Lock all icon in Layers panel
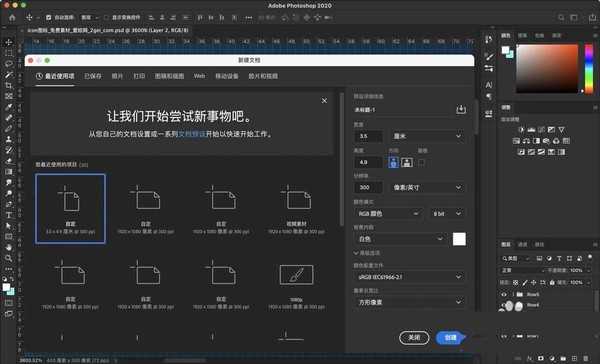 552,282
